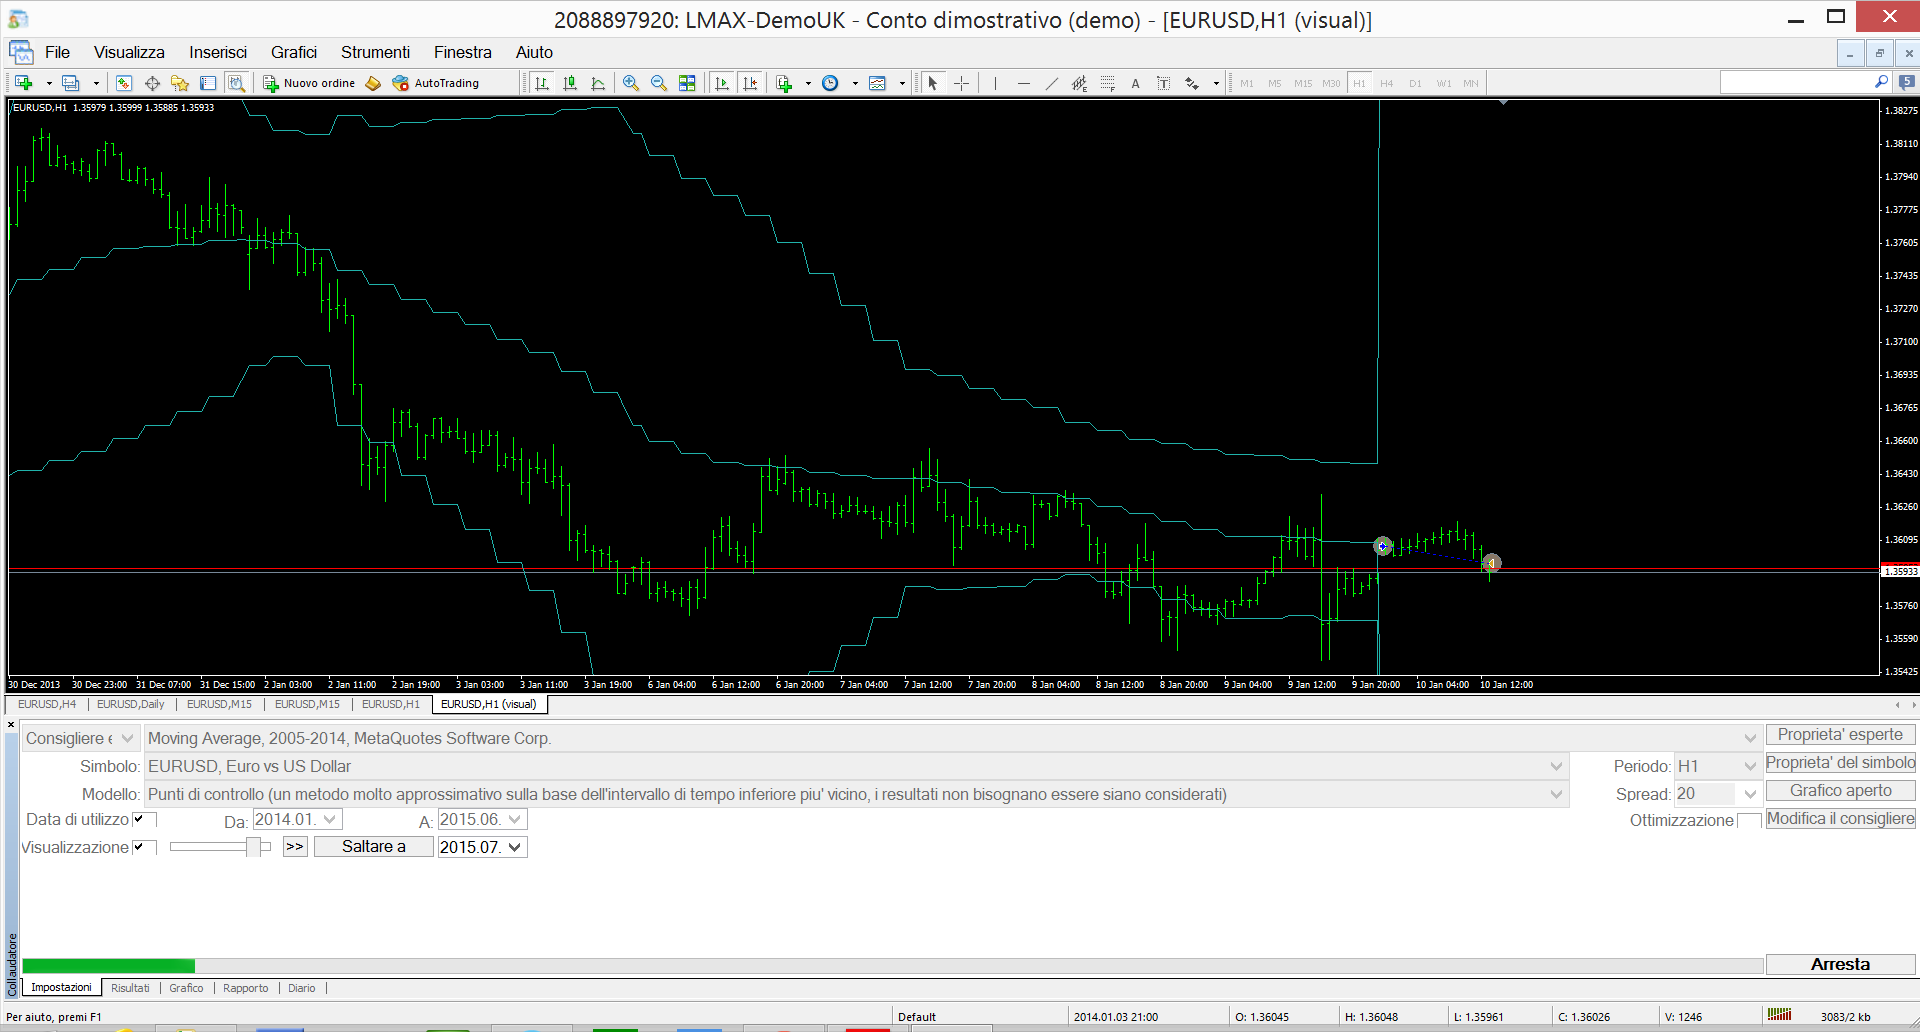Switch to EURUSD,Daily chart tab

pyautogui.click(x=131, y=704)
